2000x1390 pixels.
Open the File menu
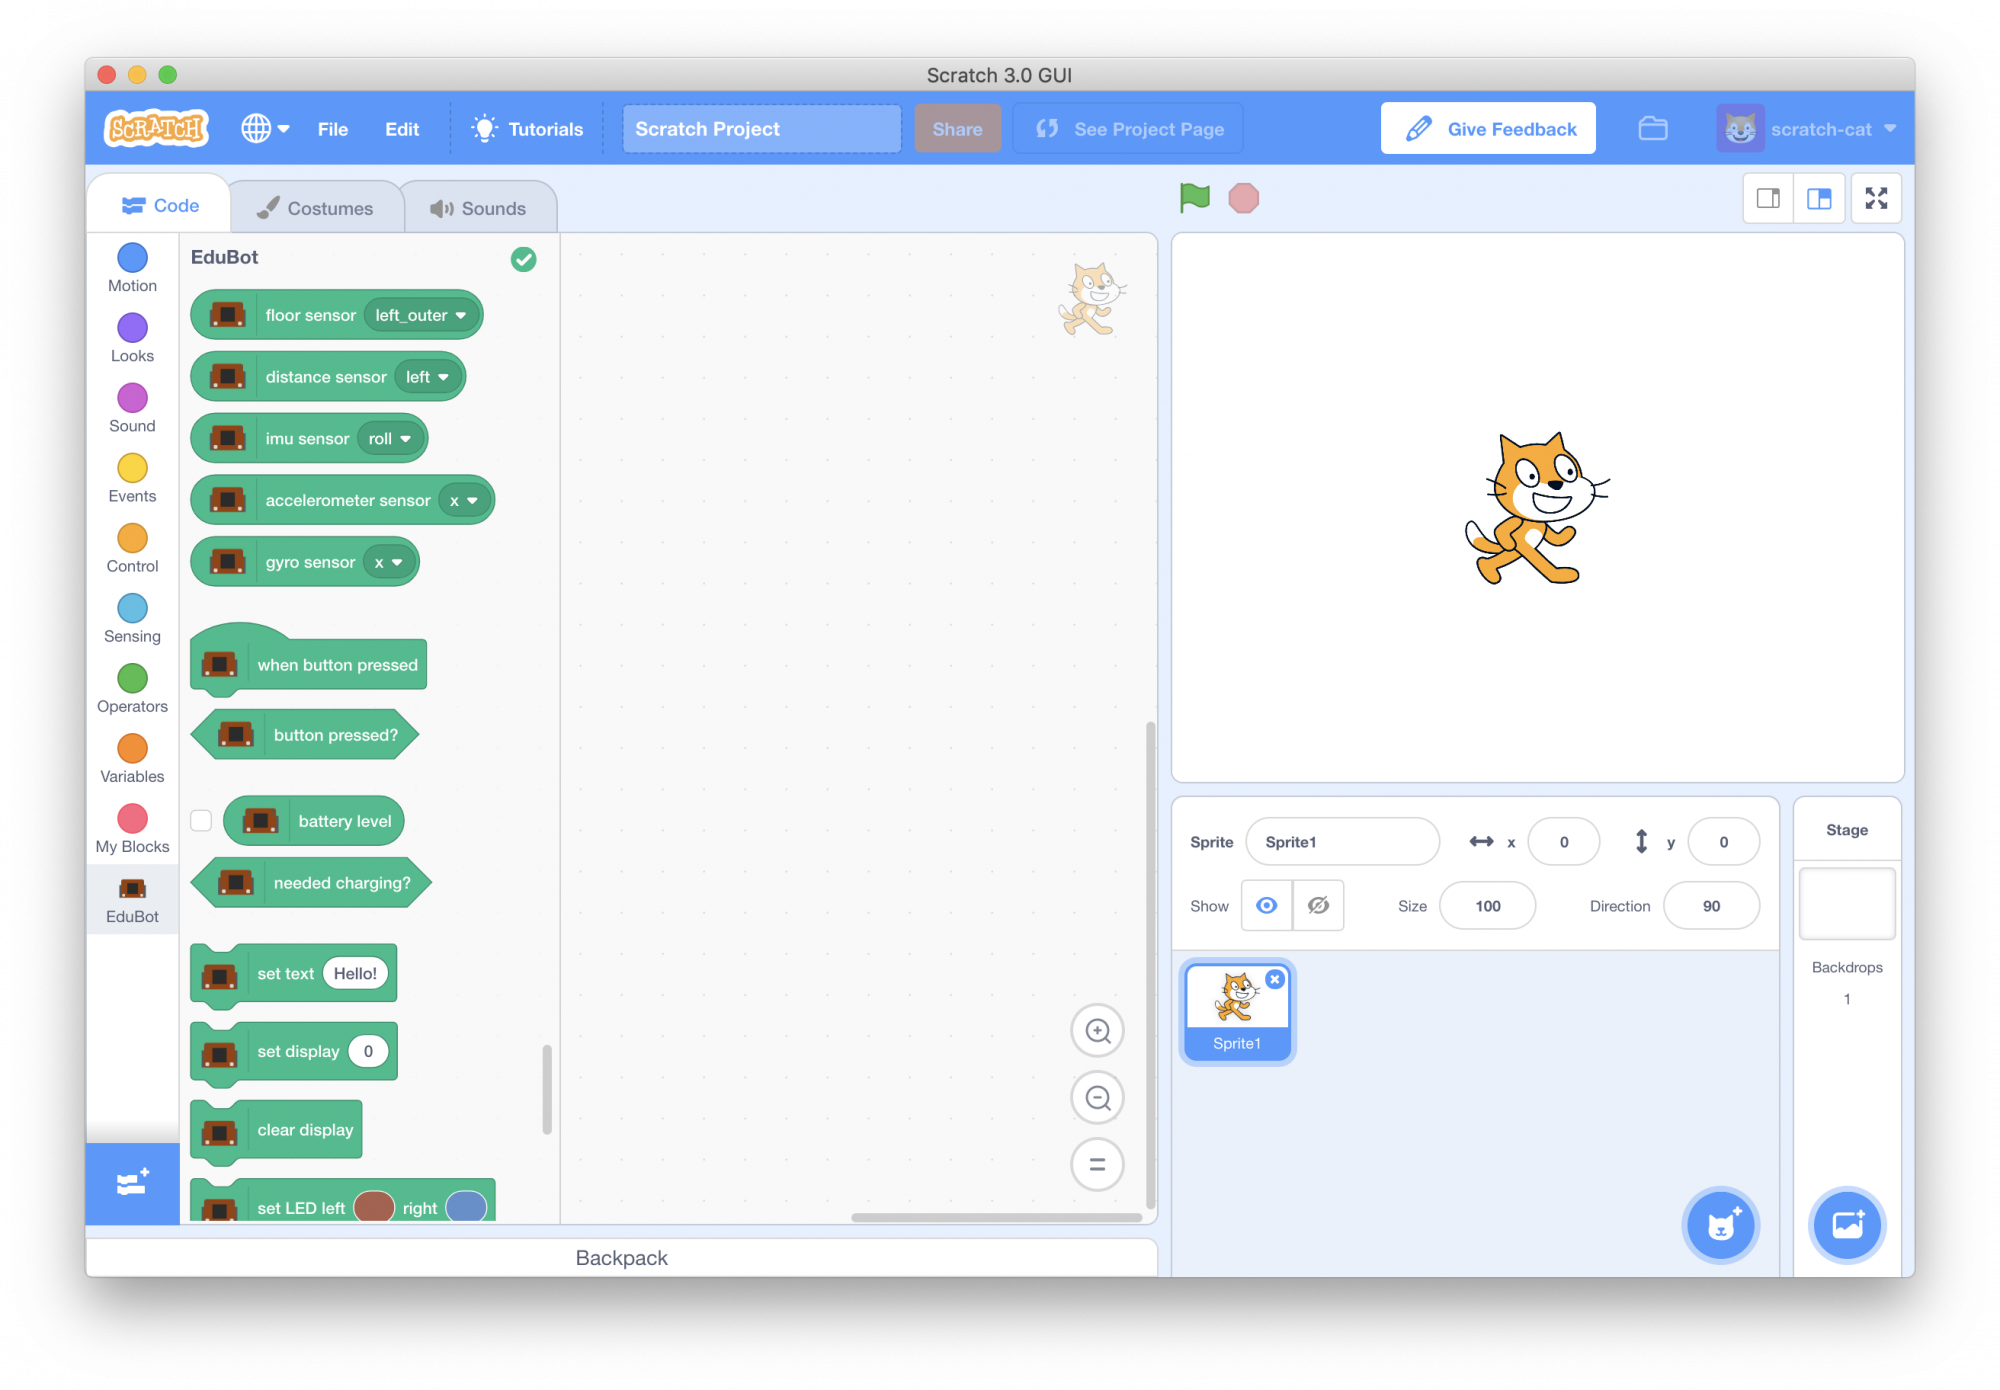click(x=332, y=129)
